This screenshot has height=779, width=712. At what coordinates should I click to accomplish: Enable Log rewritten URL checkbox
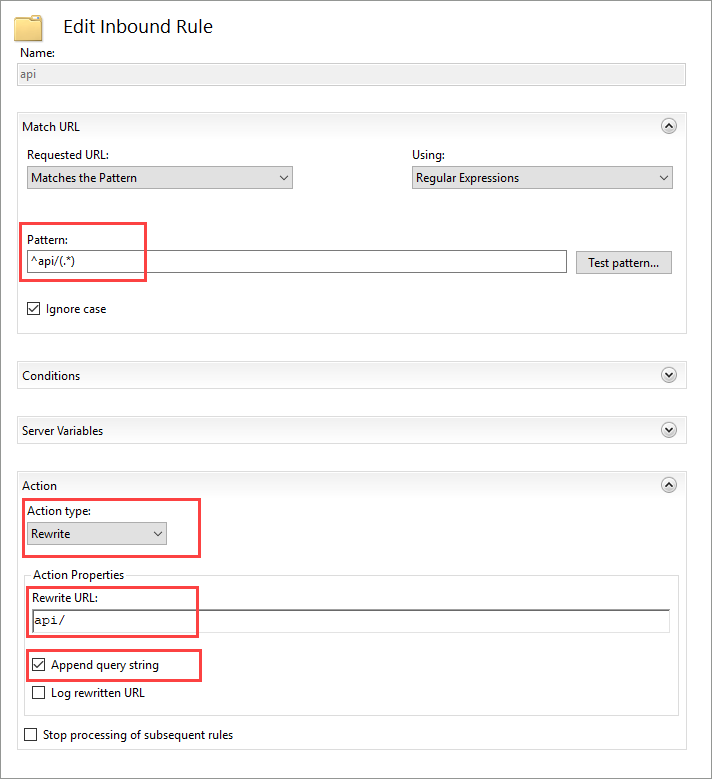38,692
